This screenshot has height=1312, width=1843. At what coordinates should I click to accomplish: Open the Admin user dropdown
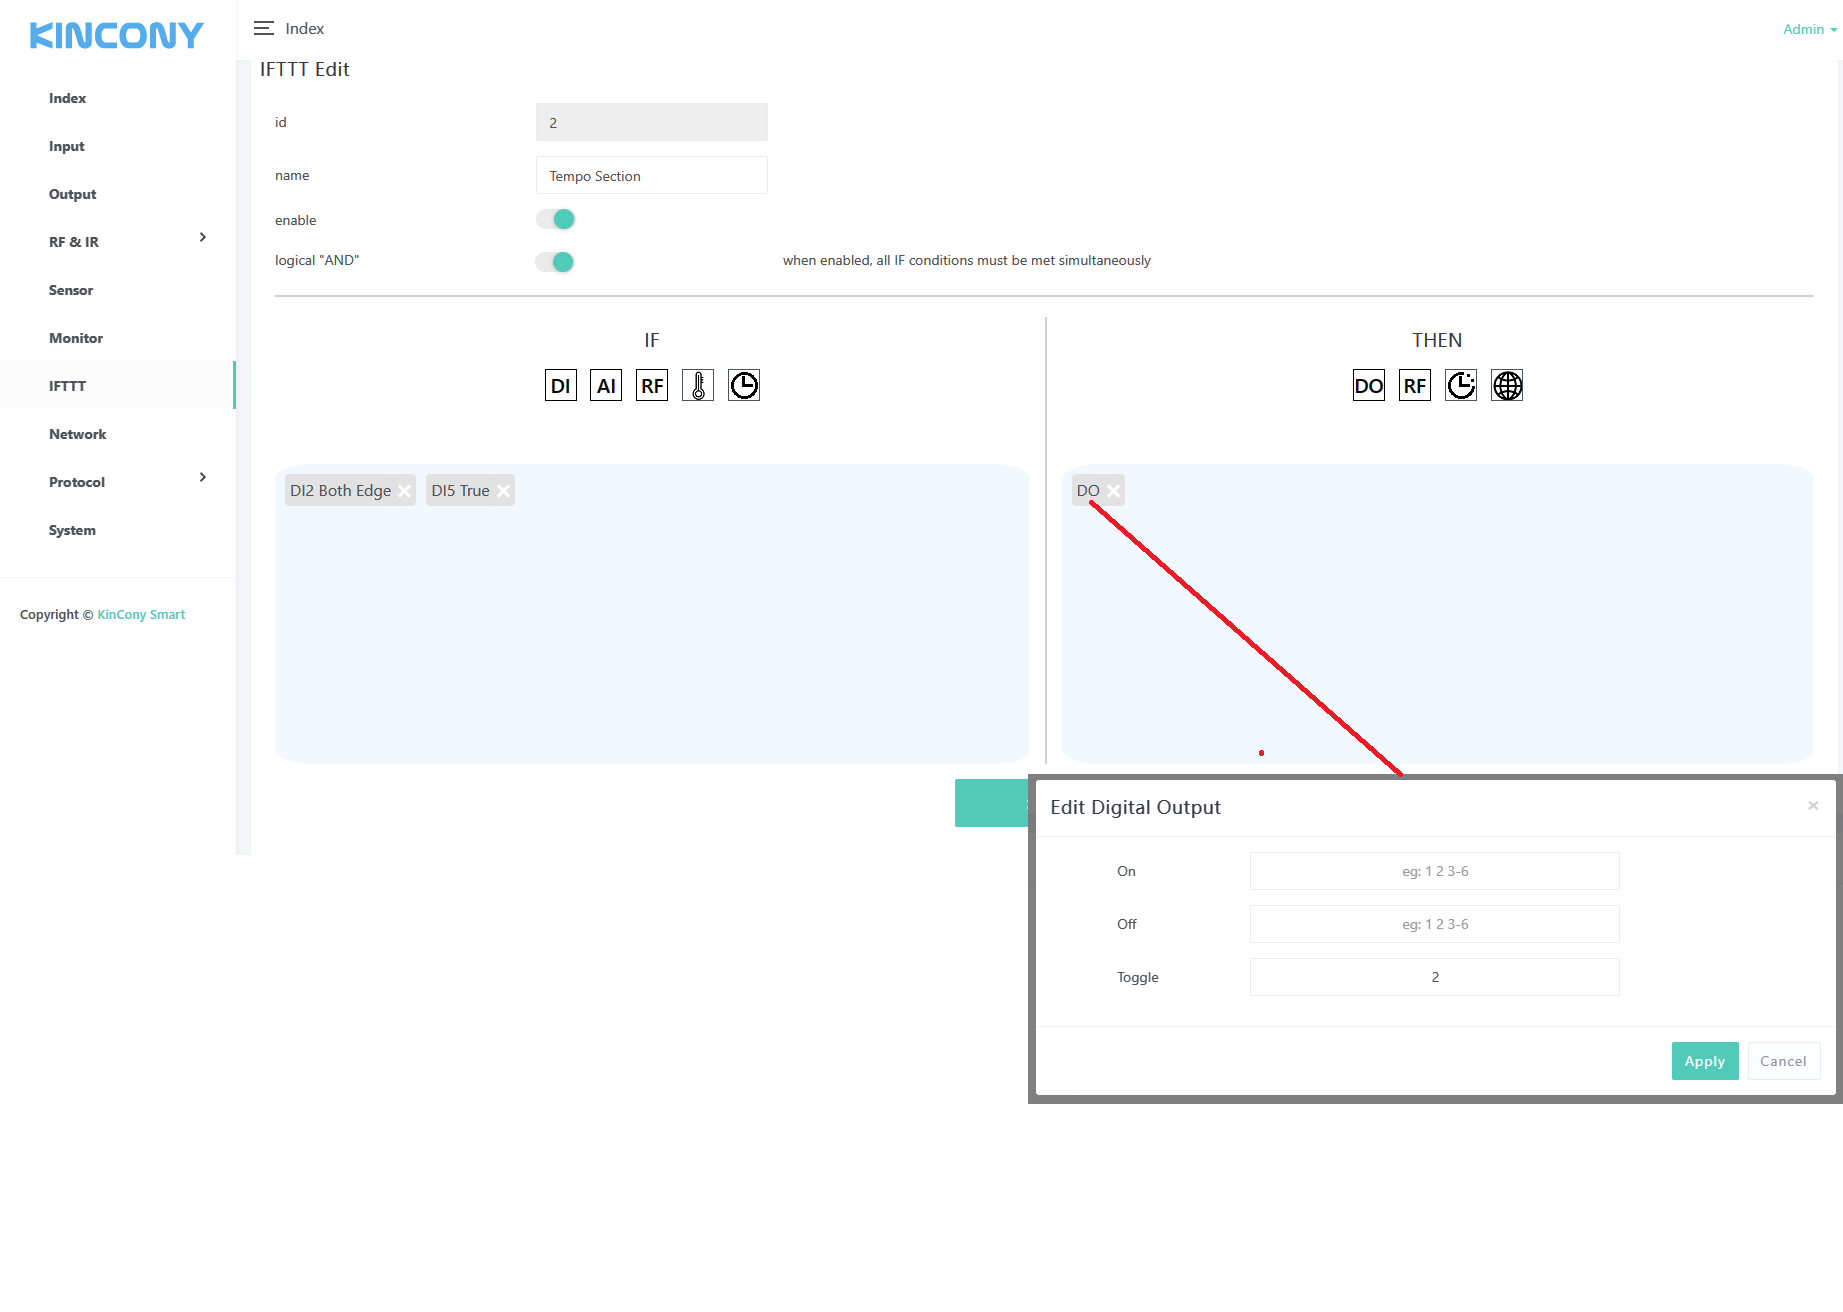pos(1809,29)
